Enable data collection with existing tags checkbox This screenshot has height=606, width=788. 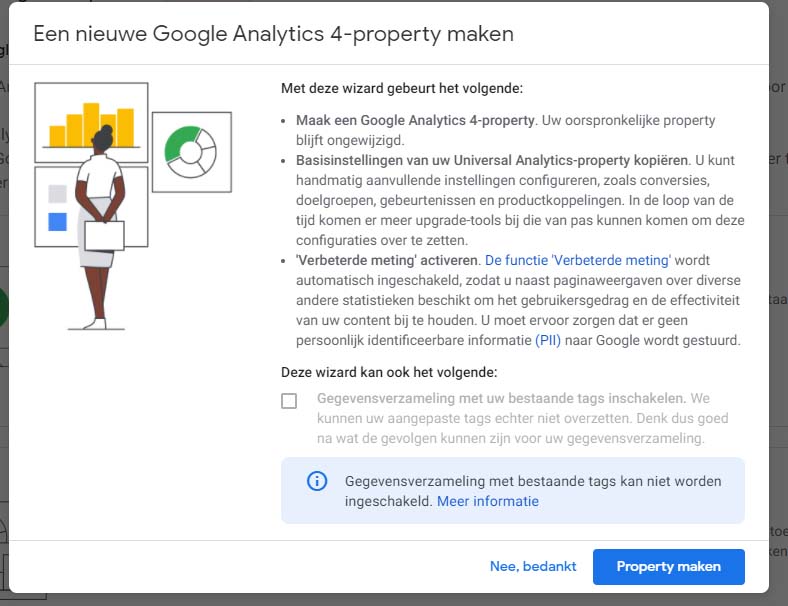pos(289,401)
